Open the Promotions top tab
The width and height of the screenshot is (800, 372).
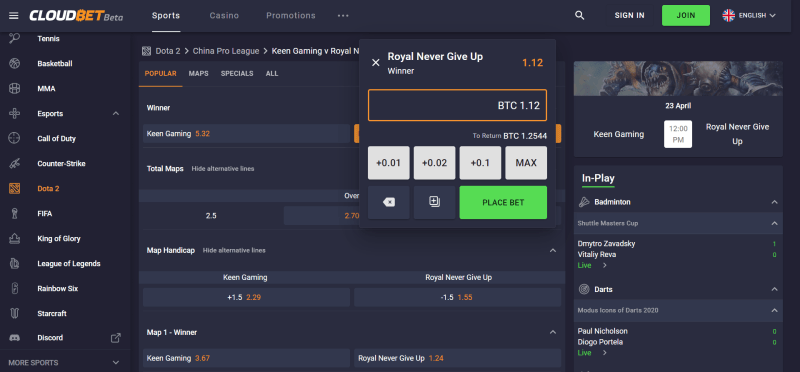291,15
